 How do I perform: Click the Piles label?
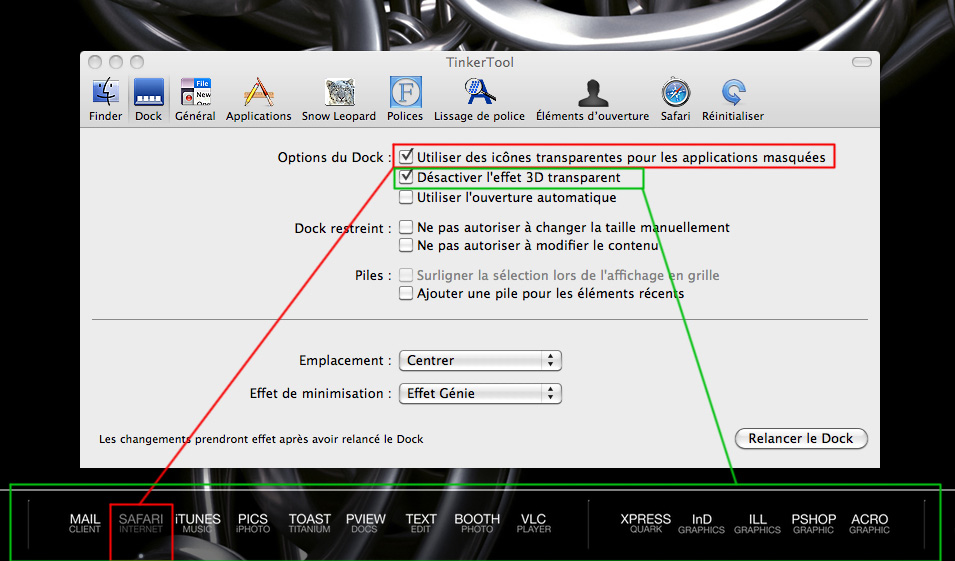[373, 275]
